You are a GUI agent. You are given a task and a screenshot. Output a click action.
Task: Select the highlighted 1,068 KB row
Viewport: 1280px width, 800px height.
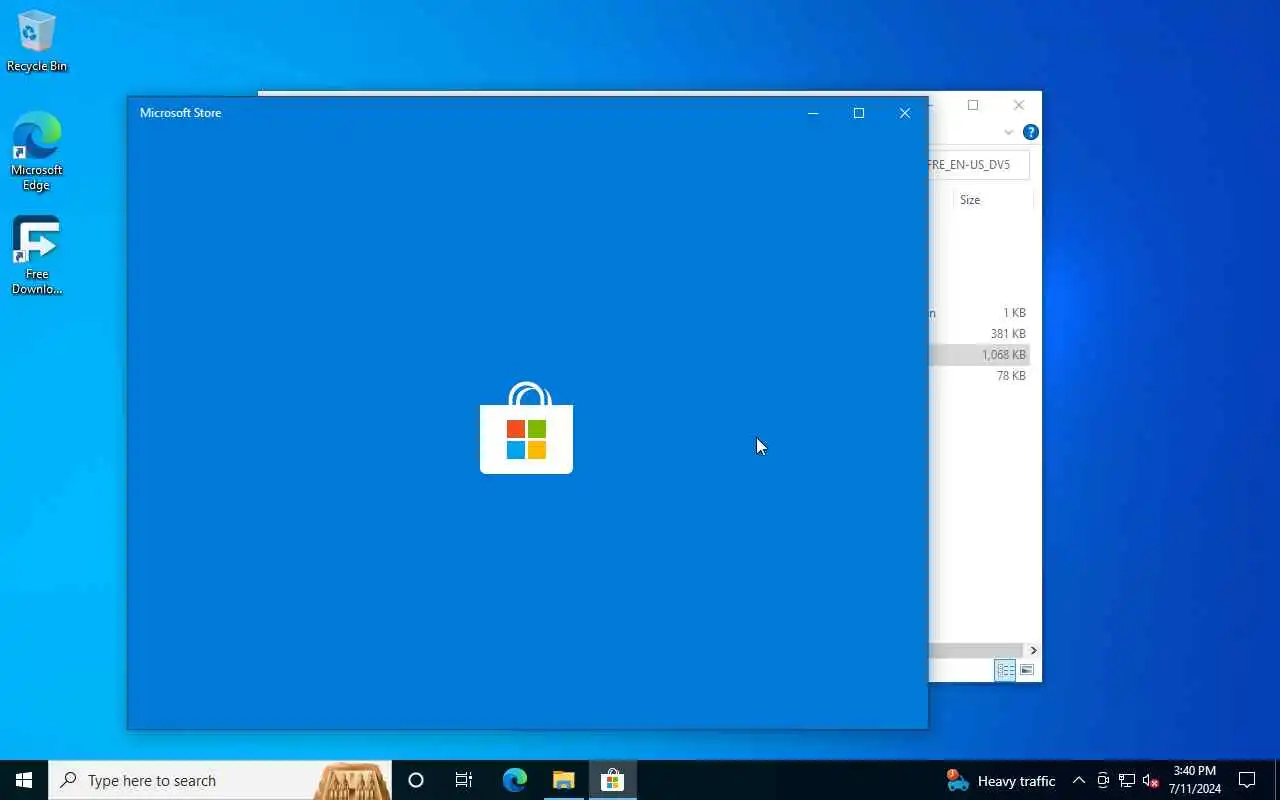[x=980, y=355]
